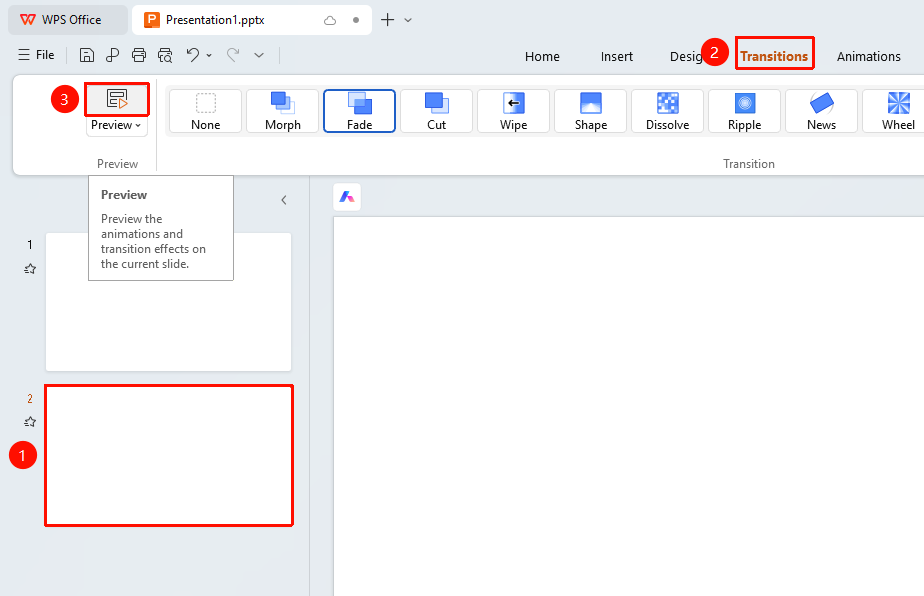Click the star animation icon beside slide 1
Screen dimensions: 924x596
[x=30, y=269]
